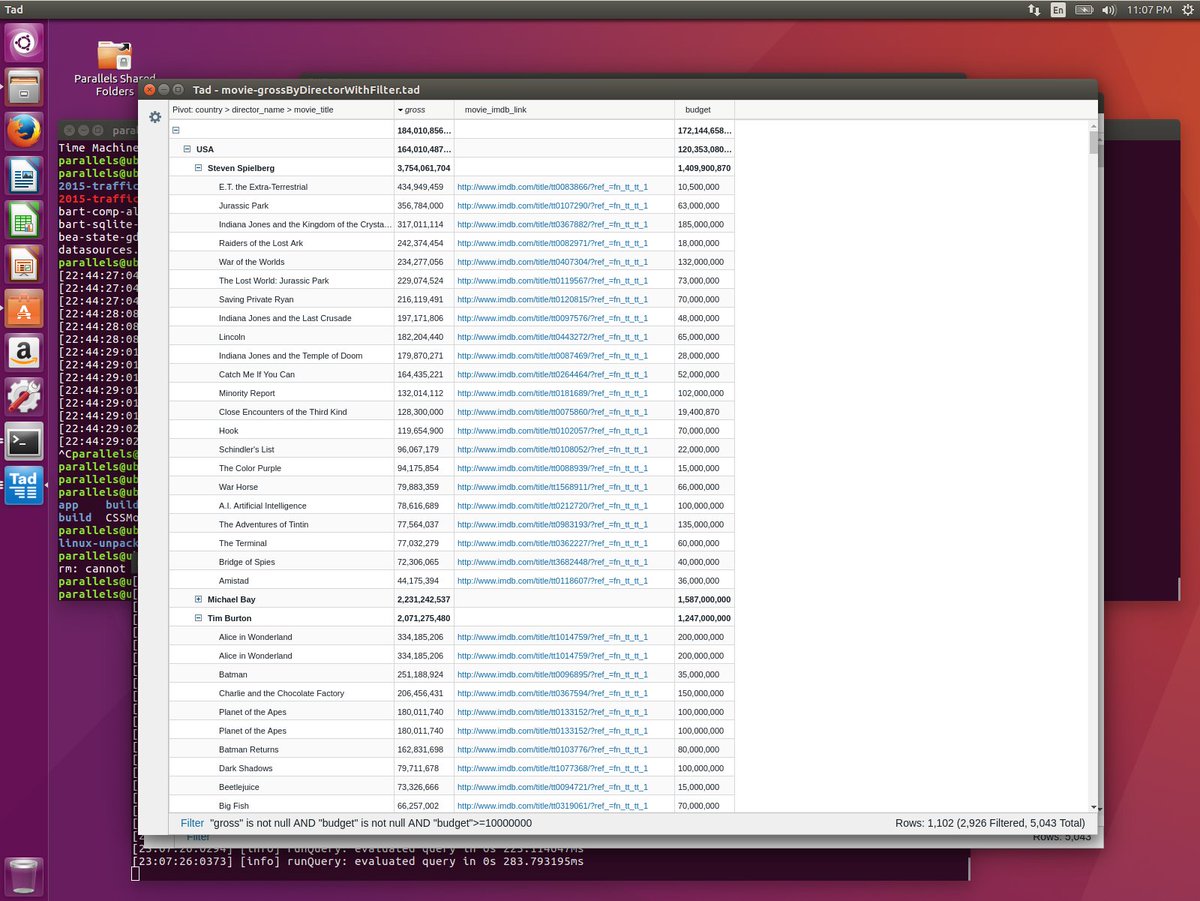
Task: Click the scrollbar down arrow
Action: point(1094,807)
